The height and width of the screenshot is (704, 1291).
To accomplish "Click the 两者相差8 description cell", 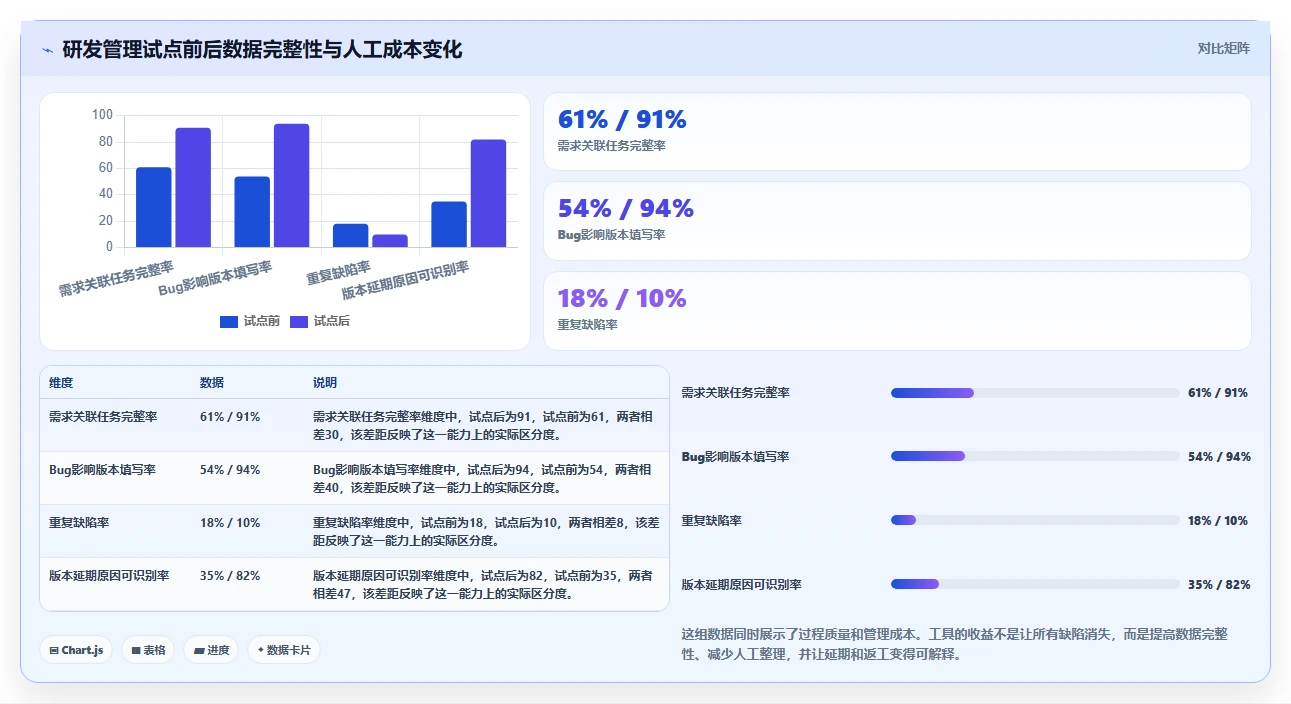I will pos(486,531).
